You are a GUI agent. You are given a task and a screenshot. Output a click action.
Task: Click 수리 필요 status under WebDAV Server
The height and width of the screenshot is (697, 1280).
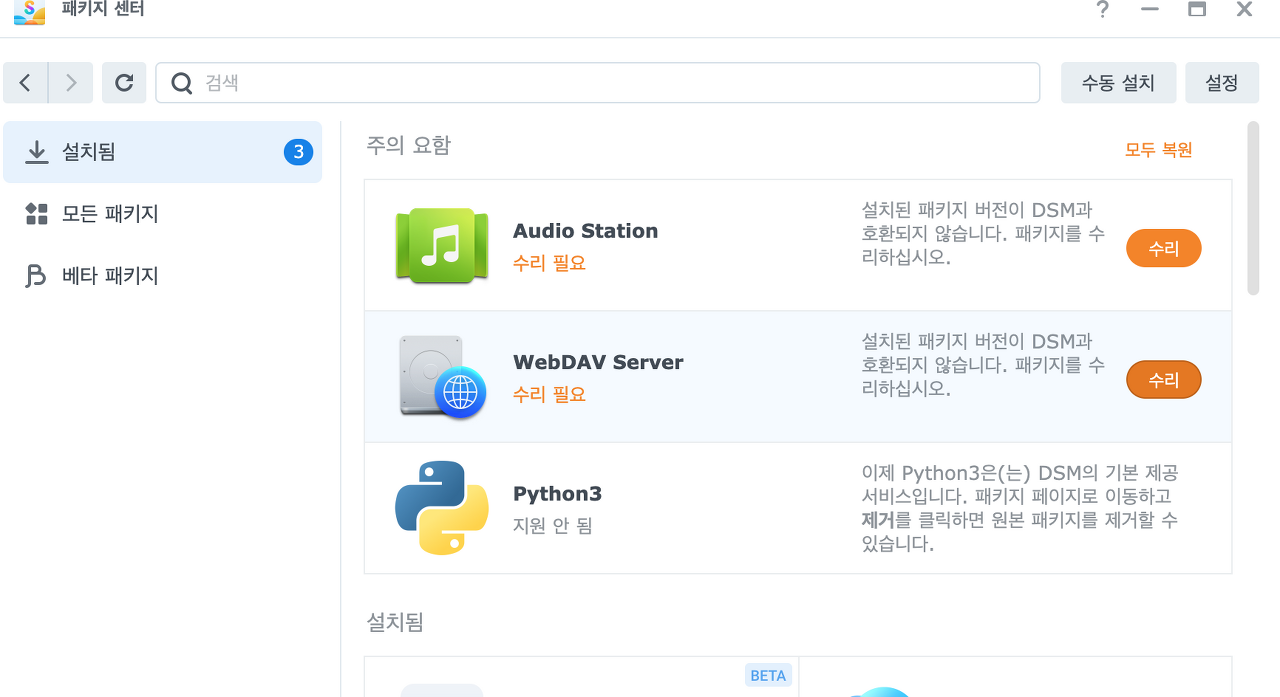pos(549,395)
